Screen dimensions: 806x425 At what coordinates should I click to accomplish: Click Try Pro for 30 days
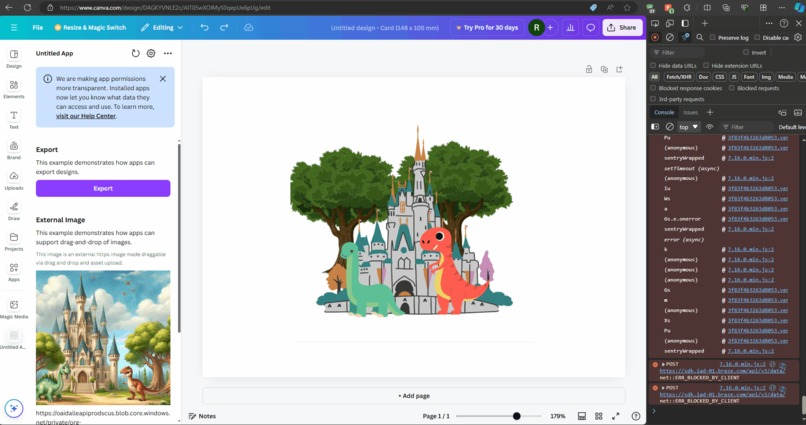point(487,28)
